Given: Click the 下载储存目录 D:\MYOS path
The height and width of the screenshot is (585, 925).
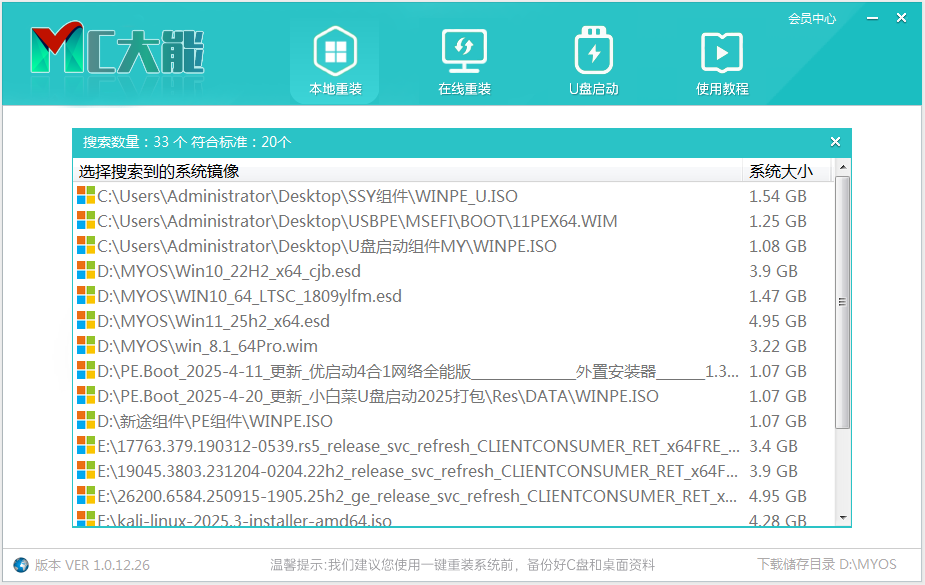Looking at the screenshot, I should (x=826, y=565).
